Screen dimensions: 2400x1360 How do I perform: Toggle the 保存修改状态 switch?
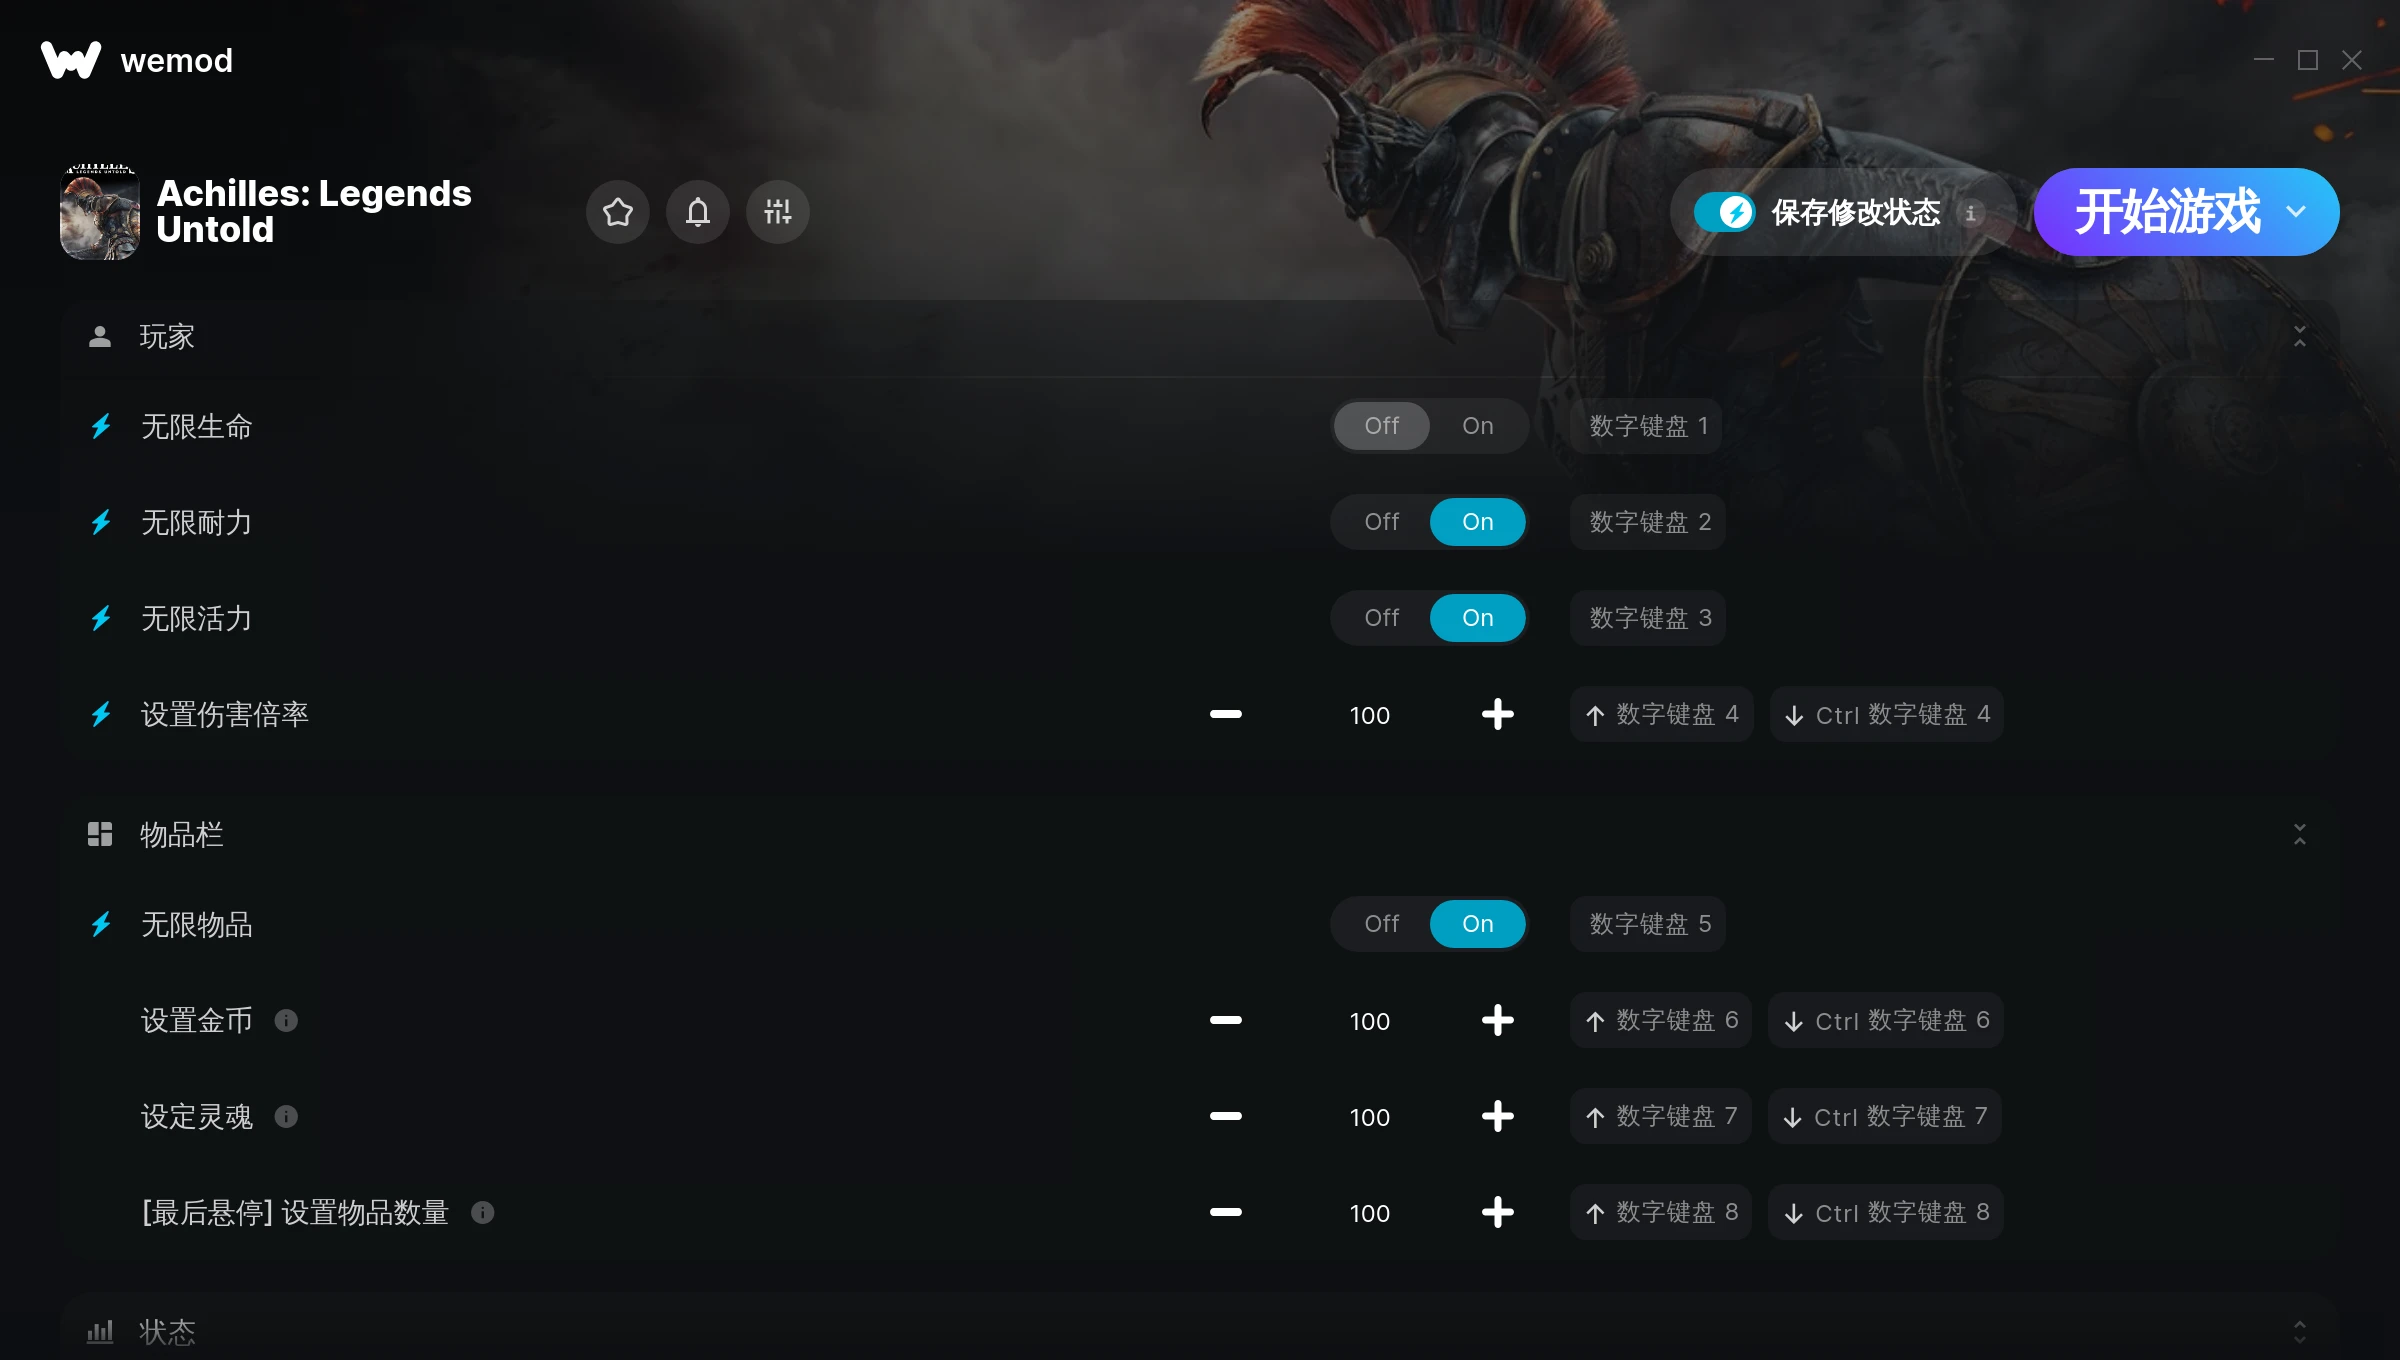coord(1724,212)
